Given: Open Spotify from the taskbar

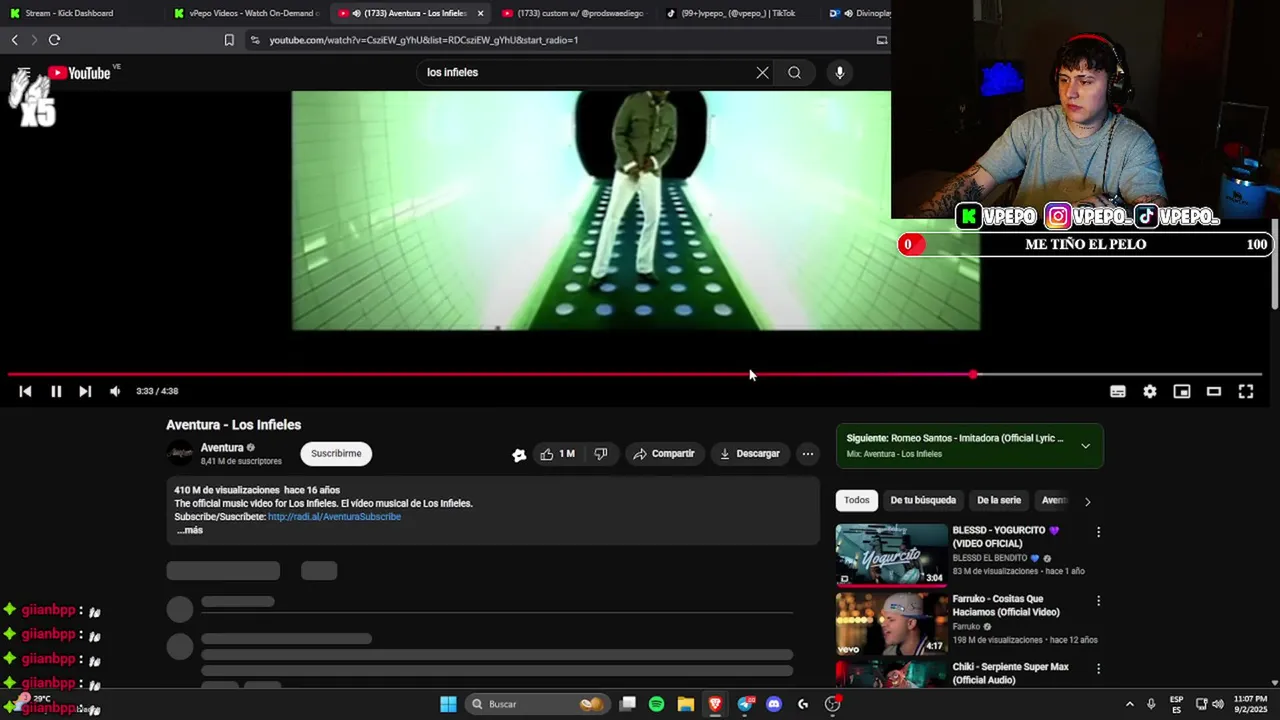Looking at the screenshot, I should click(656, 704).
